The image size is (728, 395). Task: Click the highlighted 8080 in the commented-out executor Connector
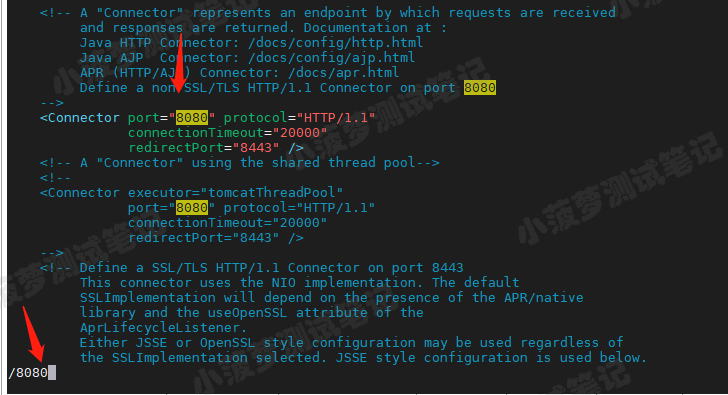click(x=192, y=207)
